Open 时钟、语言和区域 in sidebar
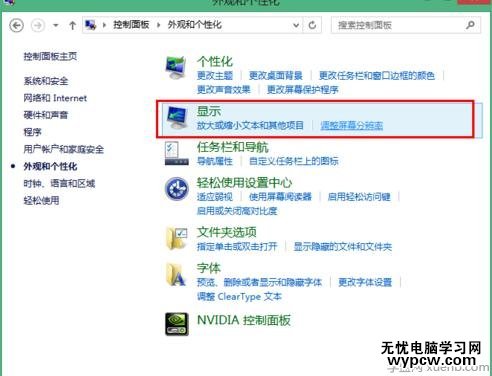 pyautogui.click(x=59, y=183)
